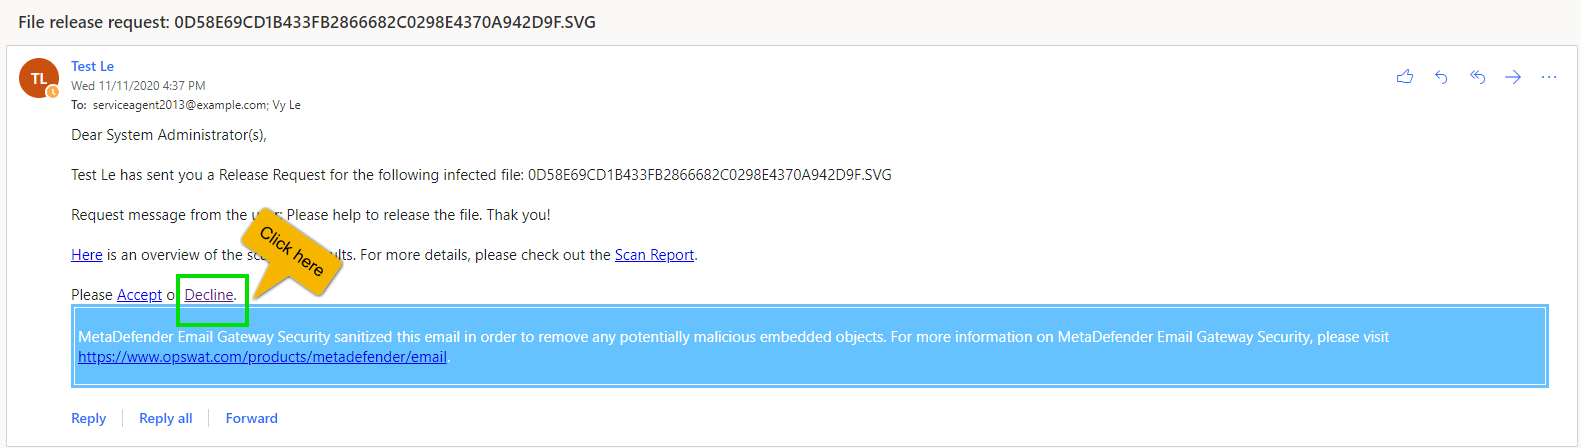
Task: Select recipient serviceagent2013@example.com
Action: click(180, 105)
